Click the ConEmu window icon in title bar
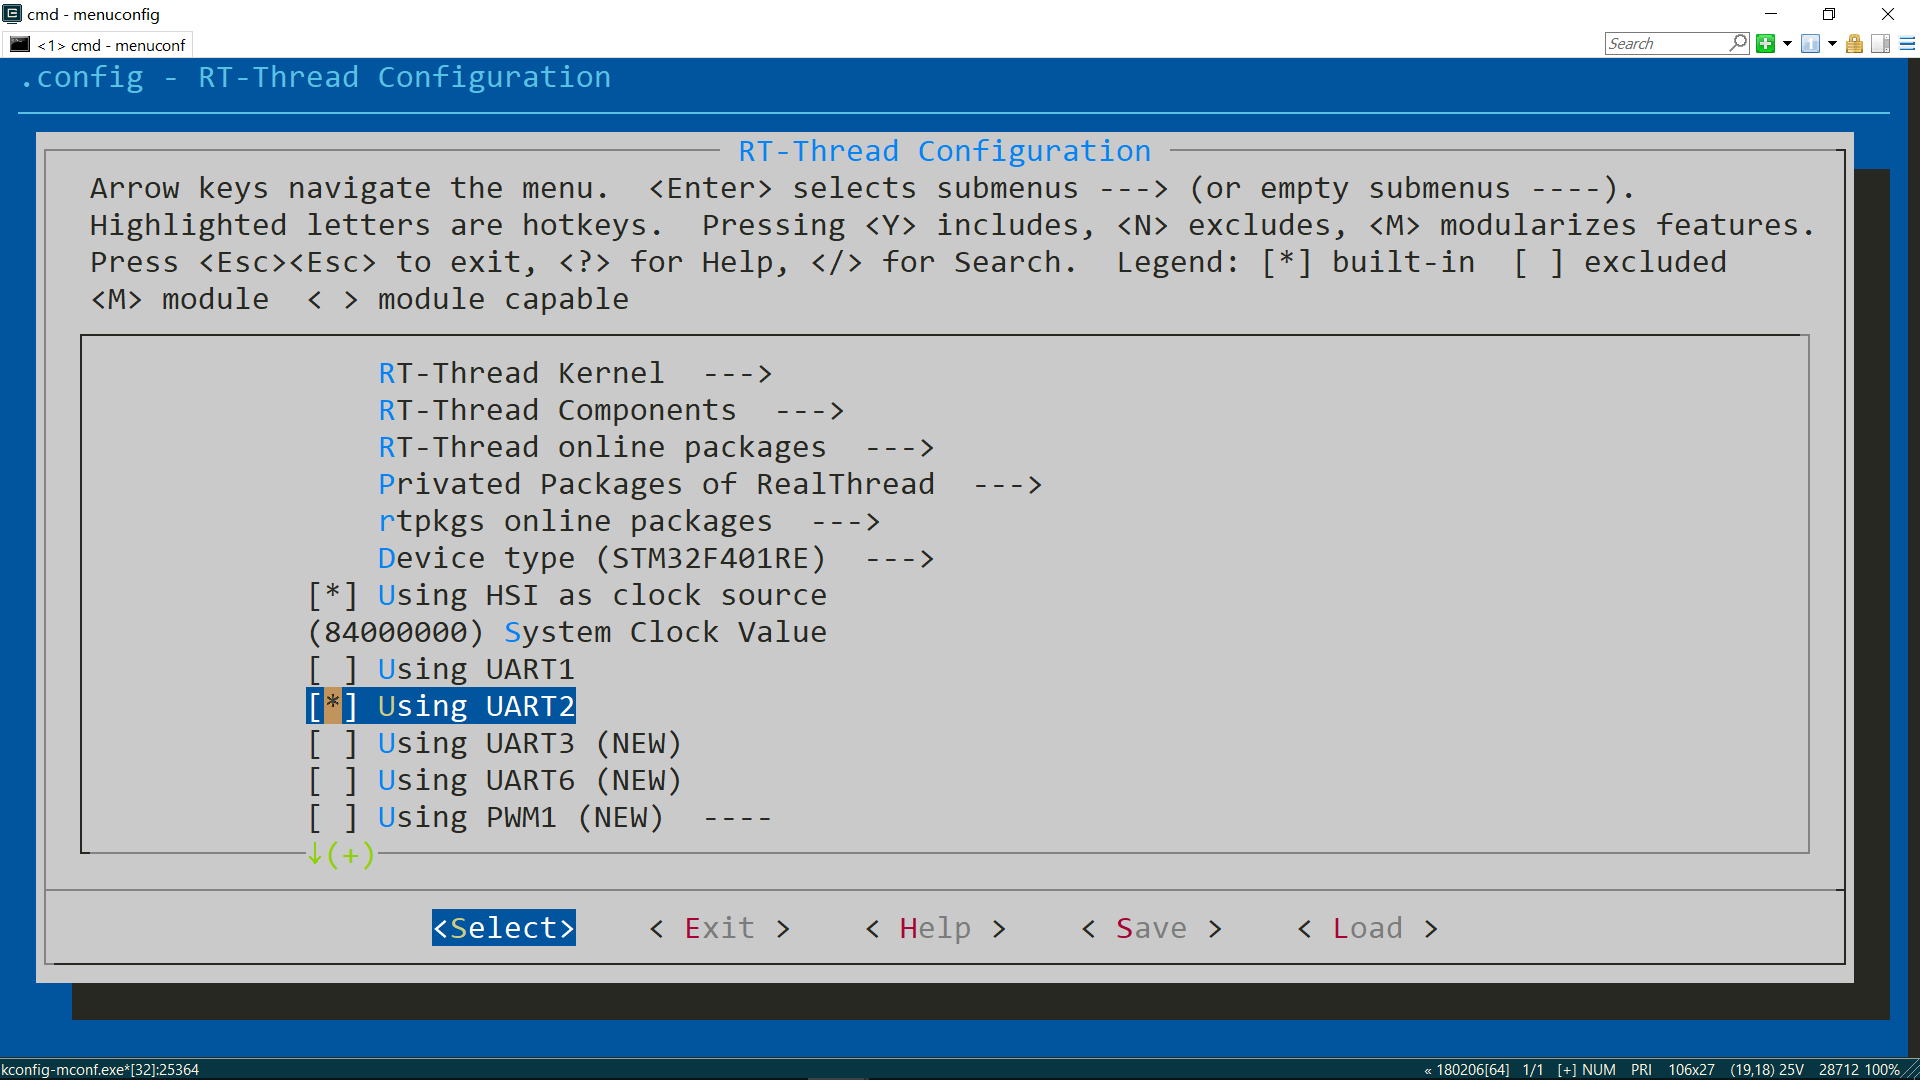The image size is (1920, 1080). 12,14
